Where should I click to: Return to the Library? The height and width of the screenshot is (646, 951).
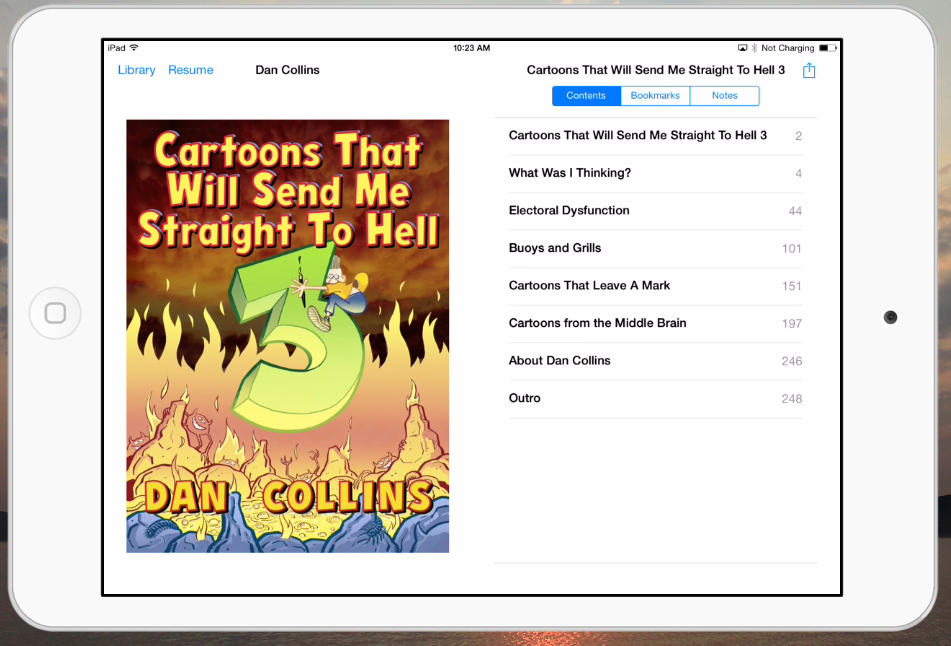pyautogui.click(x=136, y=70)
